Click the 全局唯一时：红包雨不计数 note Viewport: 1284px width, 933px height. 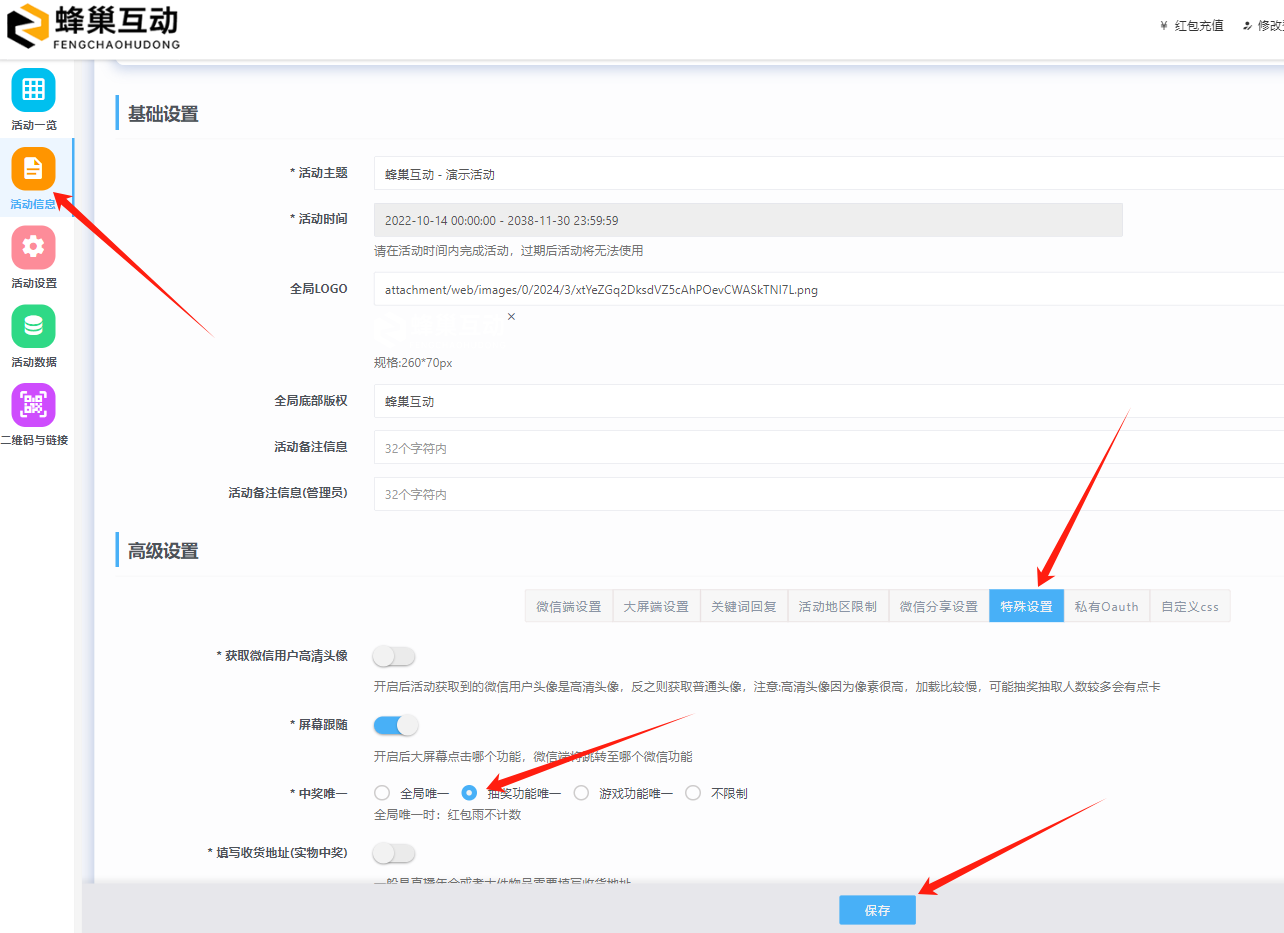[447, 814]
